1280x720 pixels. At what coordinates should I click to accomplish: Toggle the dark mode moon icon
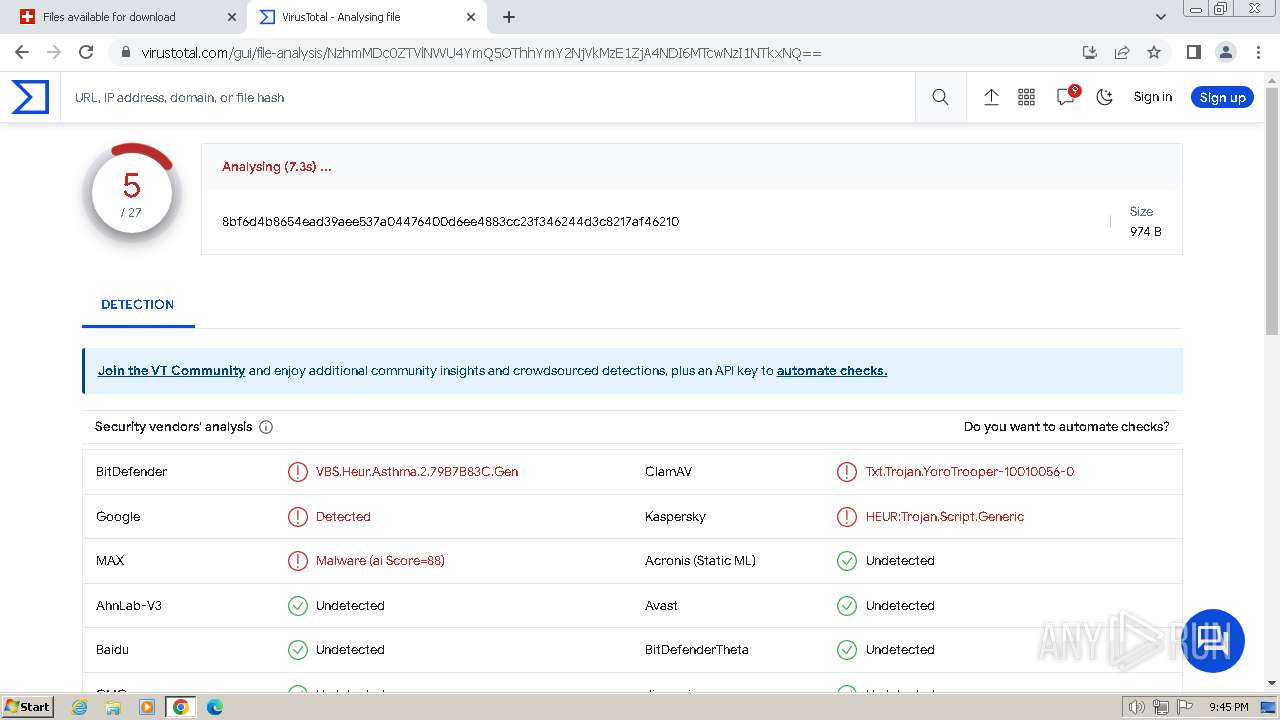[x=1104, y=97]
